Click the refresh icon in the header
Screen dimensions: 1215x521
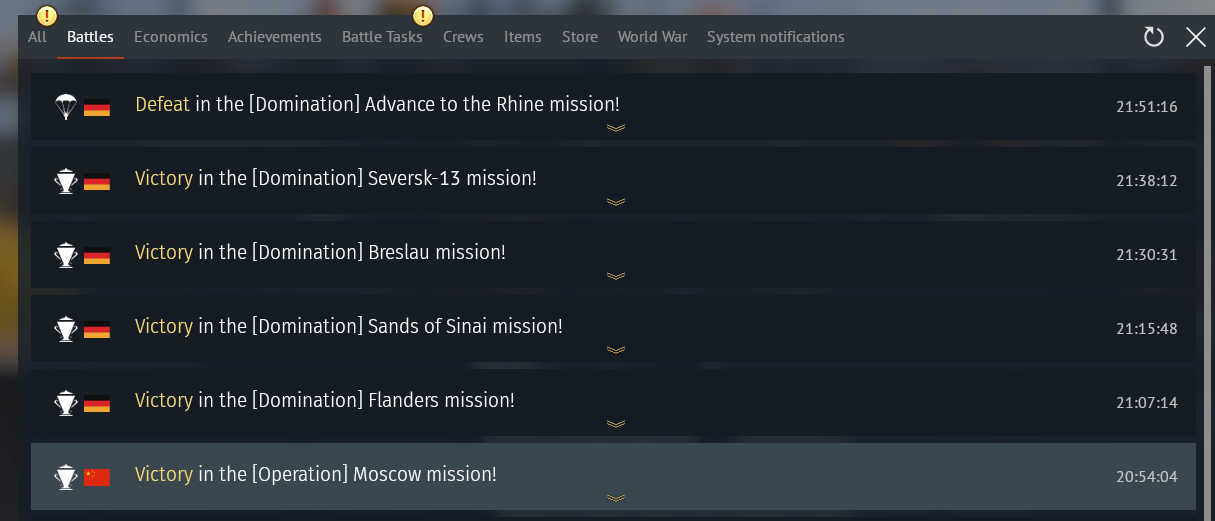pos(1154,37)
